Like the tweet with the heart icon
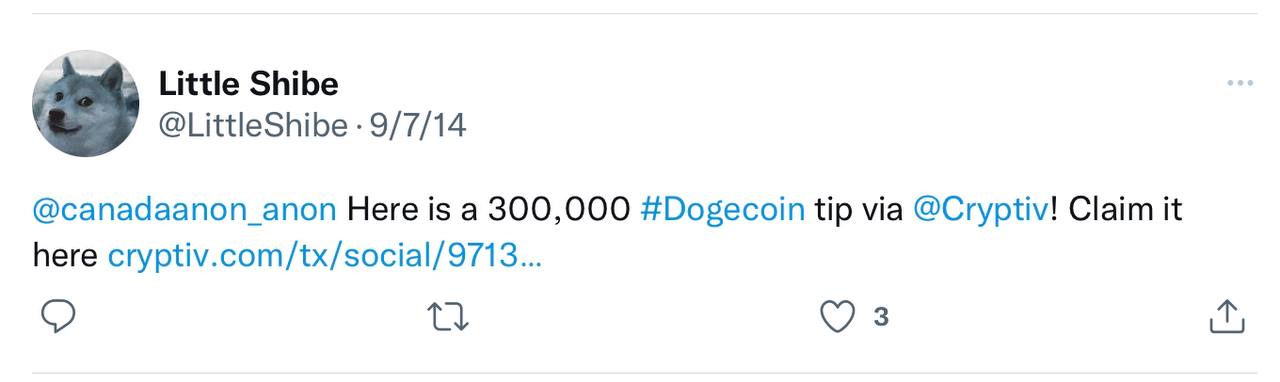Image resolution: width=1280 pixels, height=382 pixels. click(838, 317)
